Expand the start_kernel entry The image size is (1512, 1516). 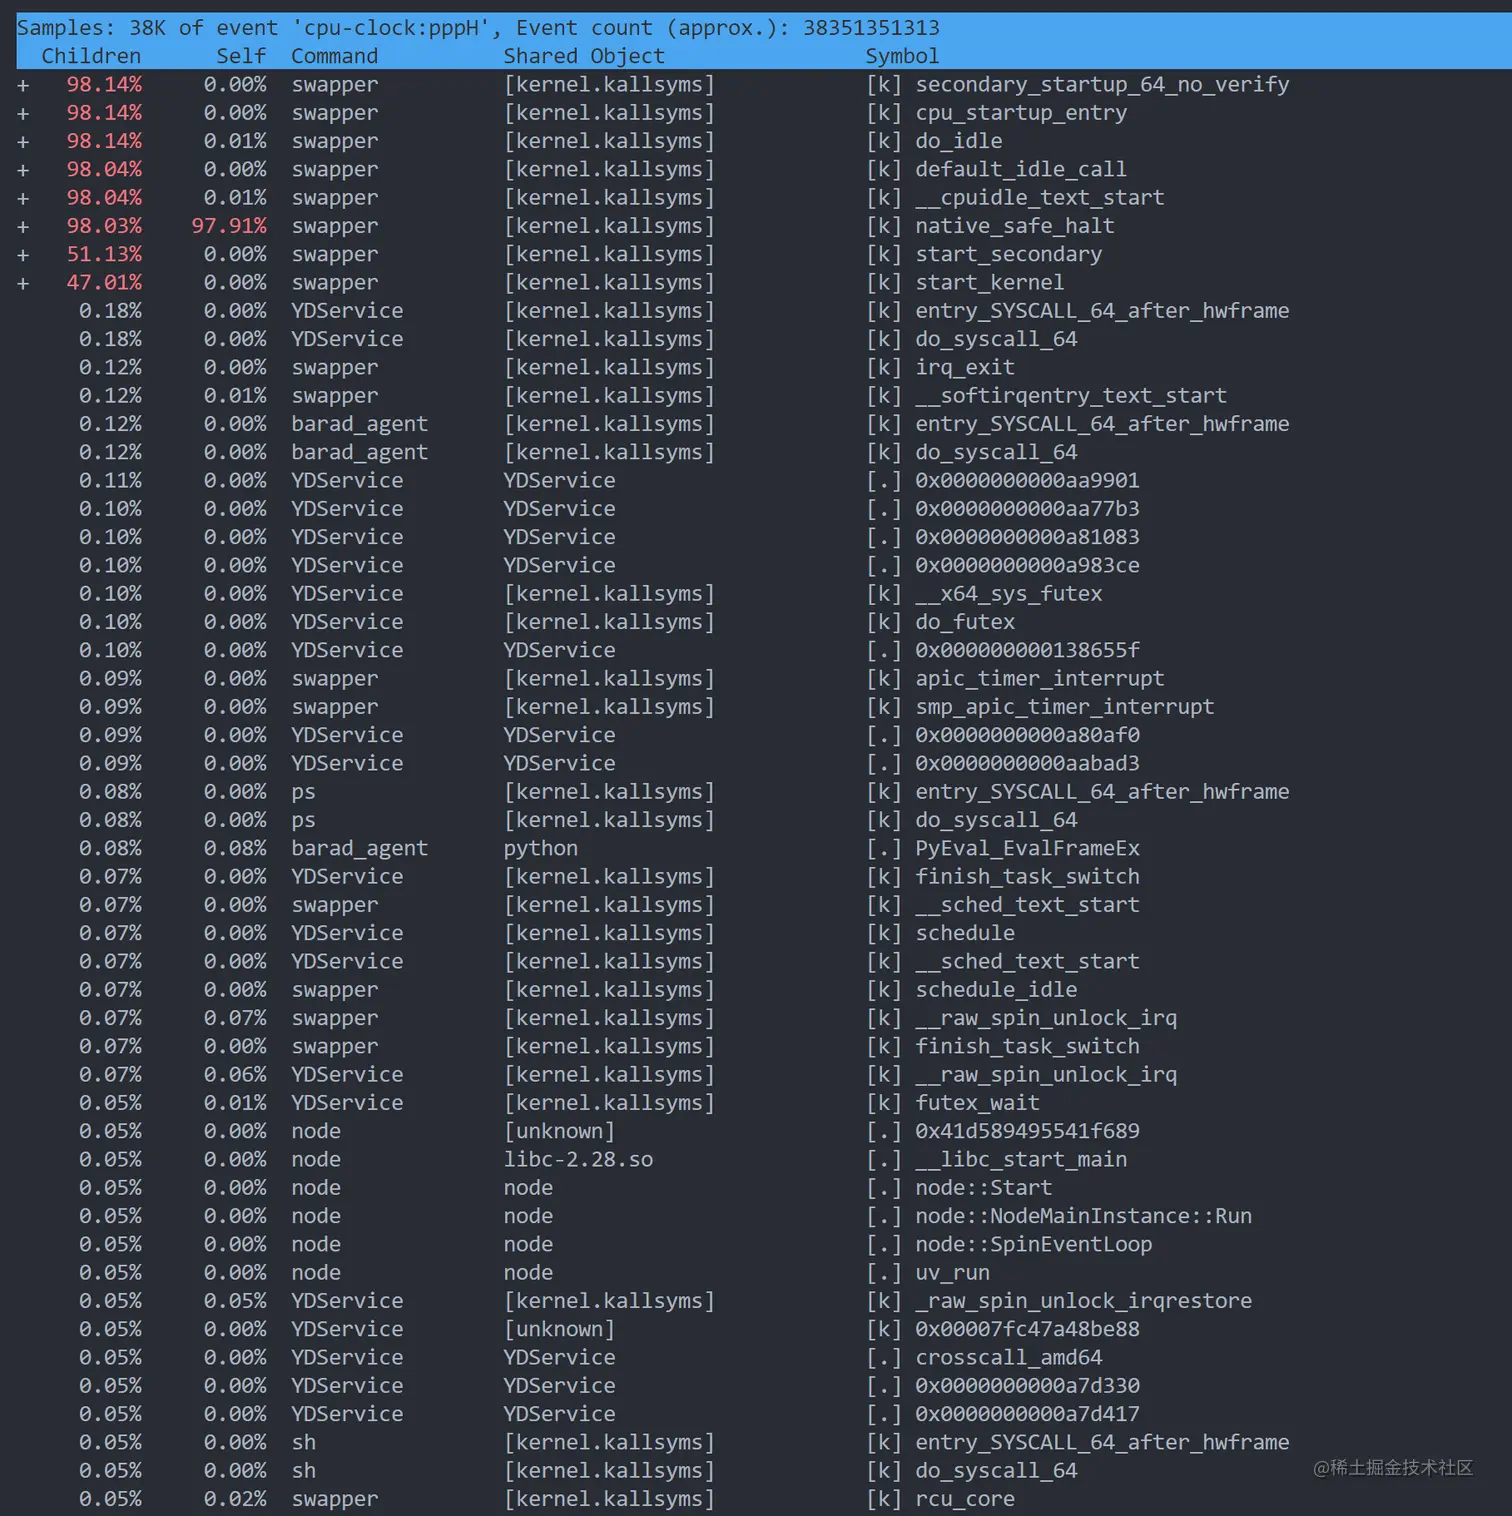coord(23,284)
